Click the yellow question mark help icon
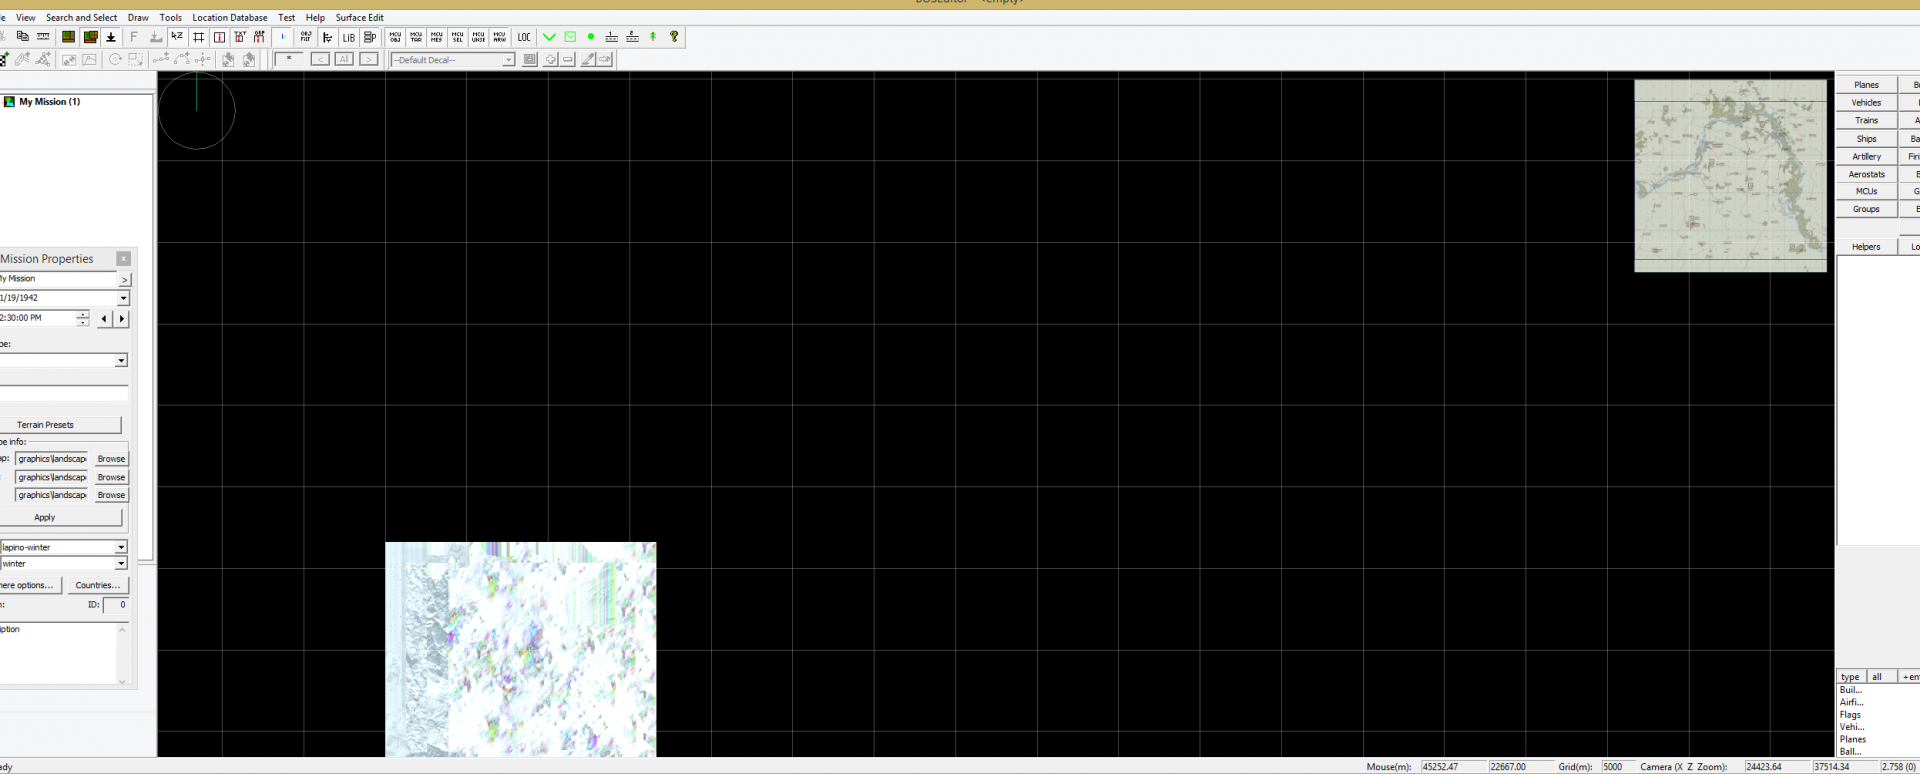The width and height of the screenshot is (1920, 774). (674, 37)
